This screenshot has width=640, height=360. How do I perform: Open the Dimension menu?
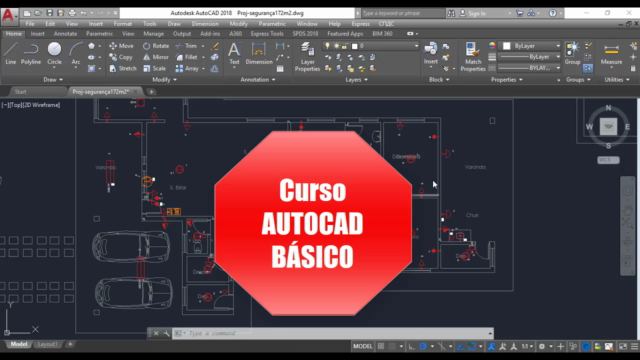(x=205, y=24)
